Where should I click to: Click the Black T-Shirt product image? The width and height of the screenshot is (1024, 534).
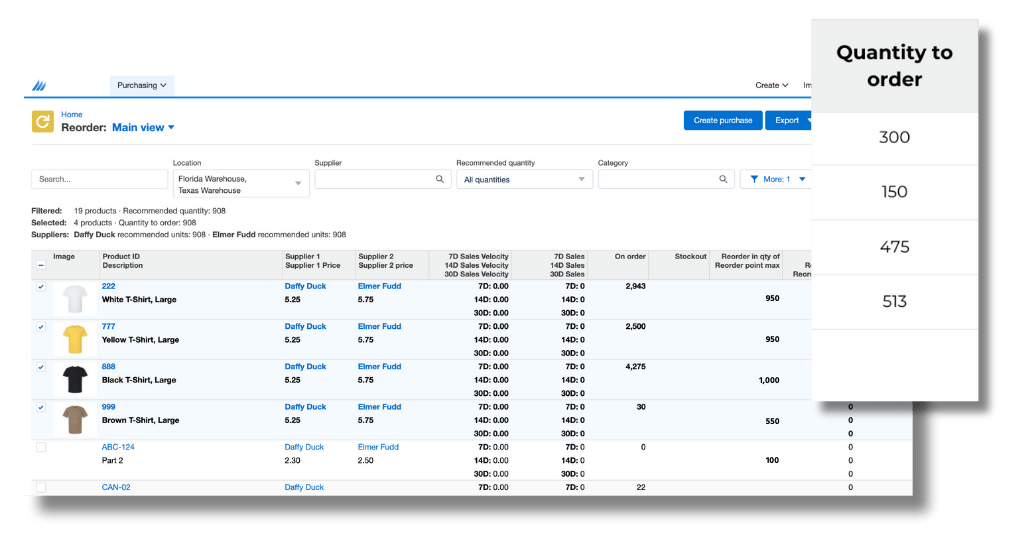click(x=73, y=379)
